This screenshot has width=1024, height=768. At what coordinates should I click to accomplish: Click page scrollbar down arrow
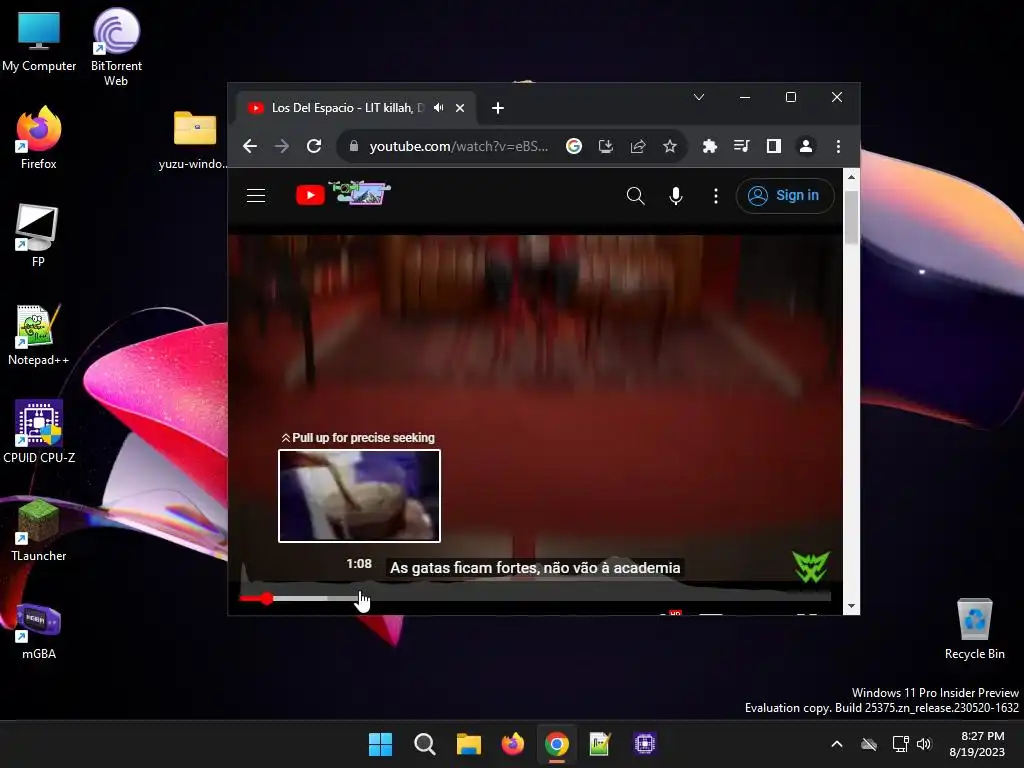(851, 605)
